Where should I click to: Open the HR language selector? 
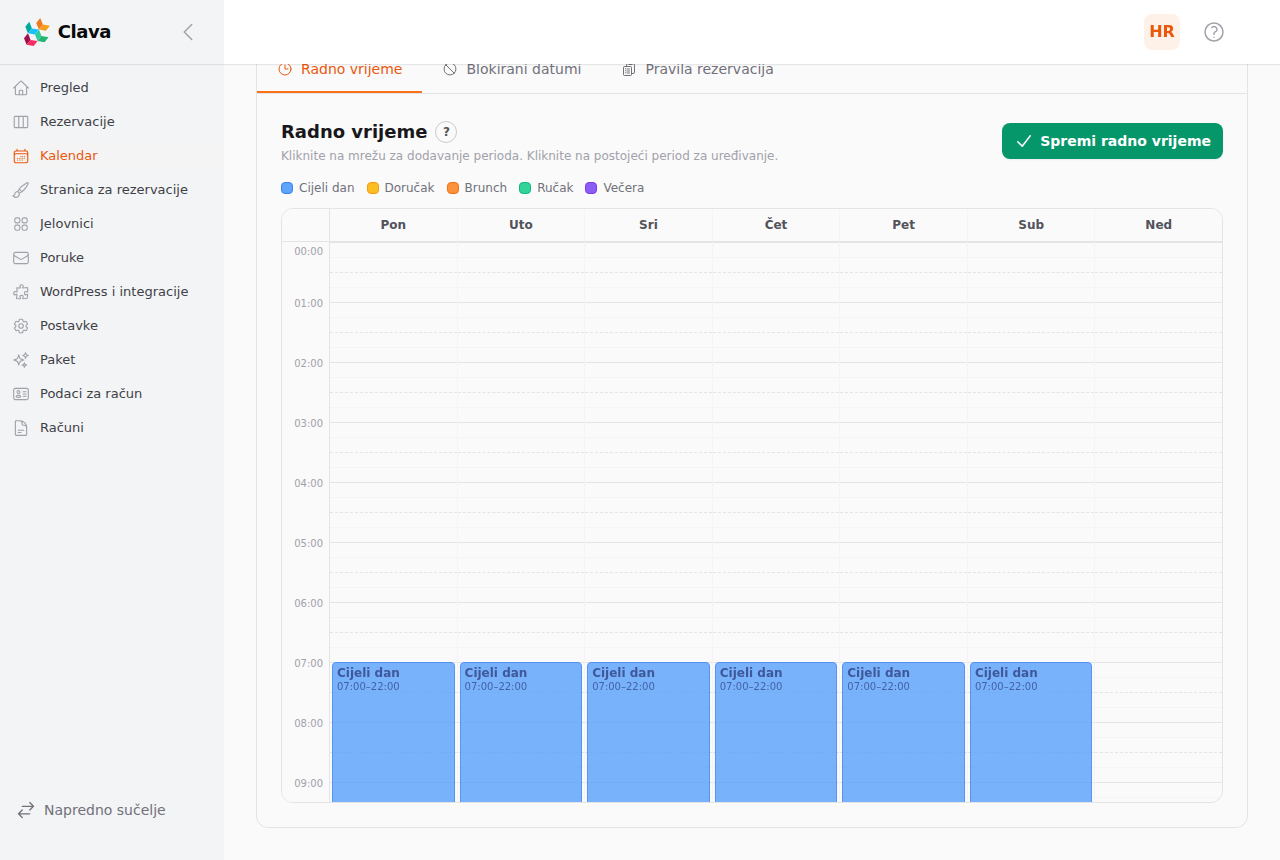1162,32
